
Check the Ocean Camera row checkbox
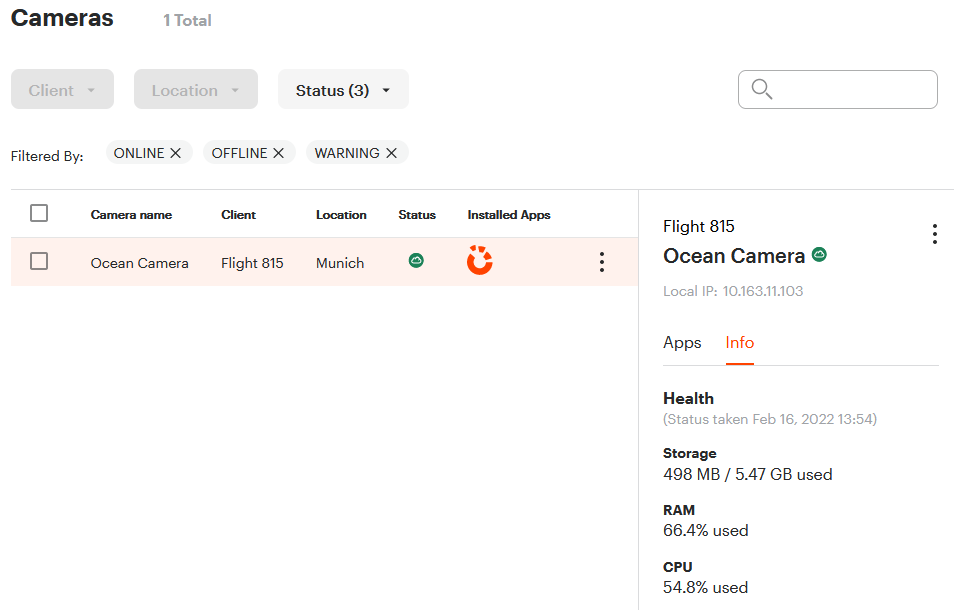39,261
